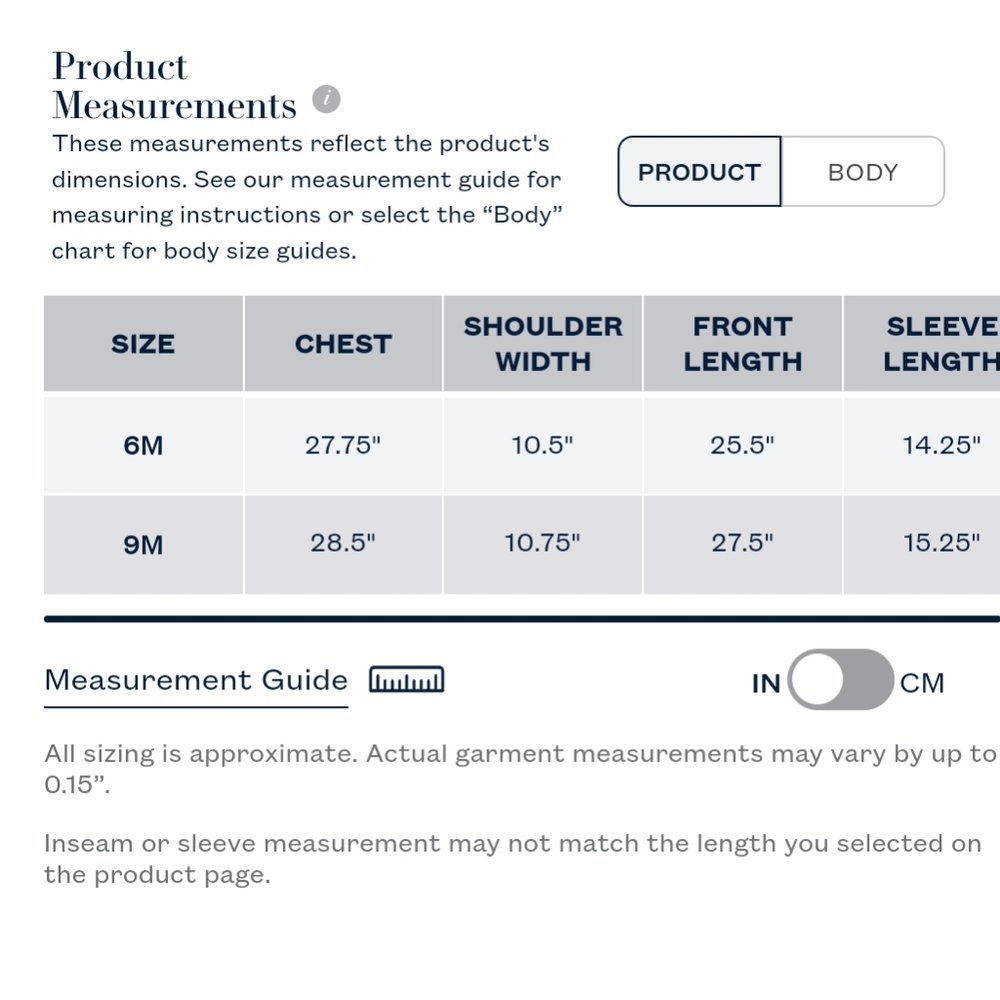Click the 27.75" chest value for 6M
This screenshot has height=1000, width=1000.
tap(343, 445)
